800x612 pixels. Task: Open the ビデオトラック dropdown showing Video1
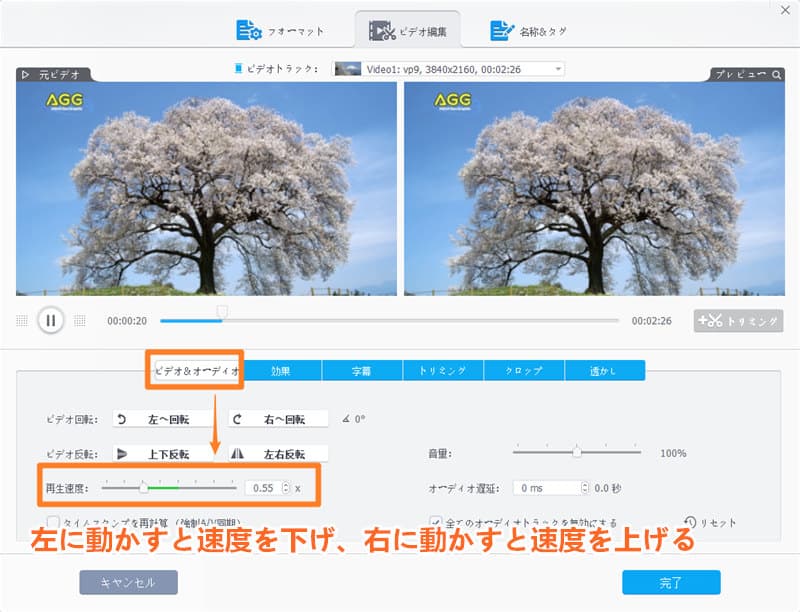coord(557,69)
